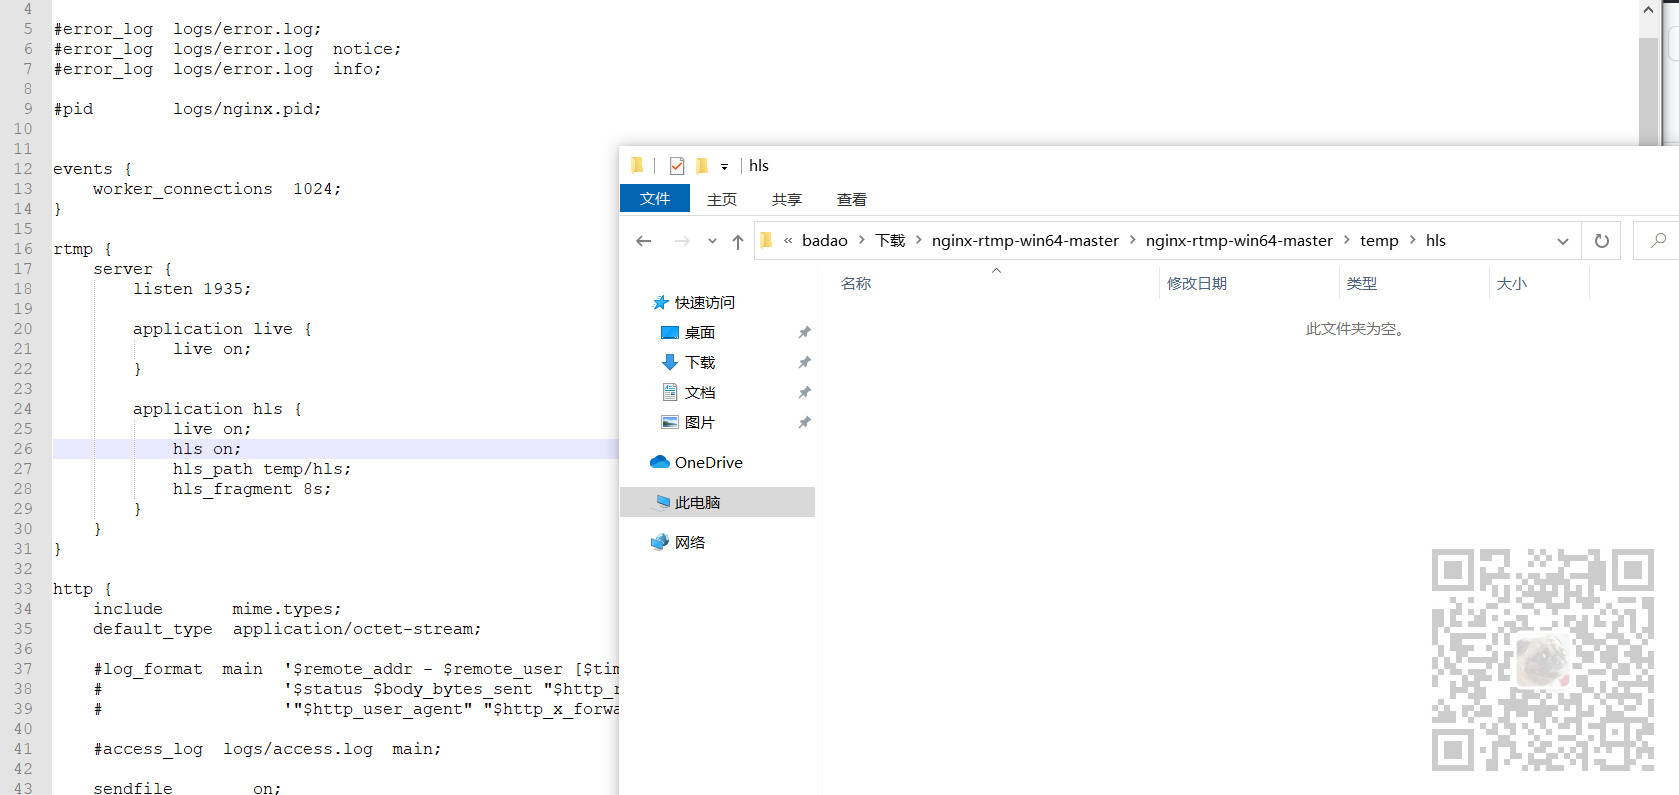
Task: Select the hls breadcrumb segment
Action: coord(1436,241)
